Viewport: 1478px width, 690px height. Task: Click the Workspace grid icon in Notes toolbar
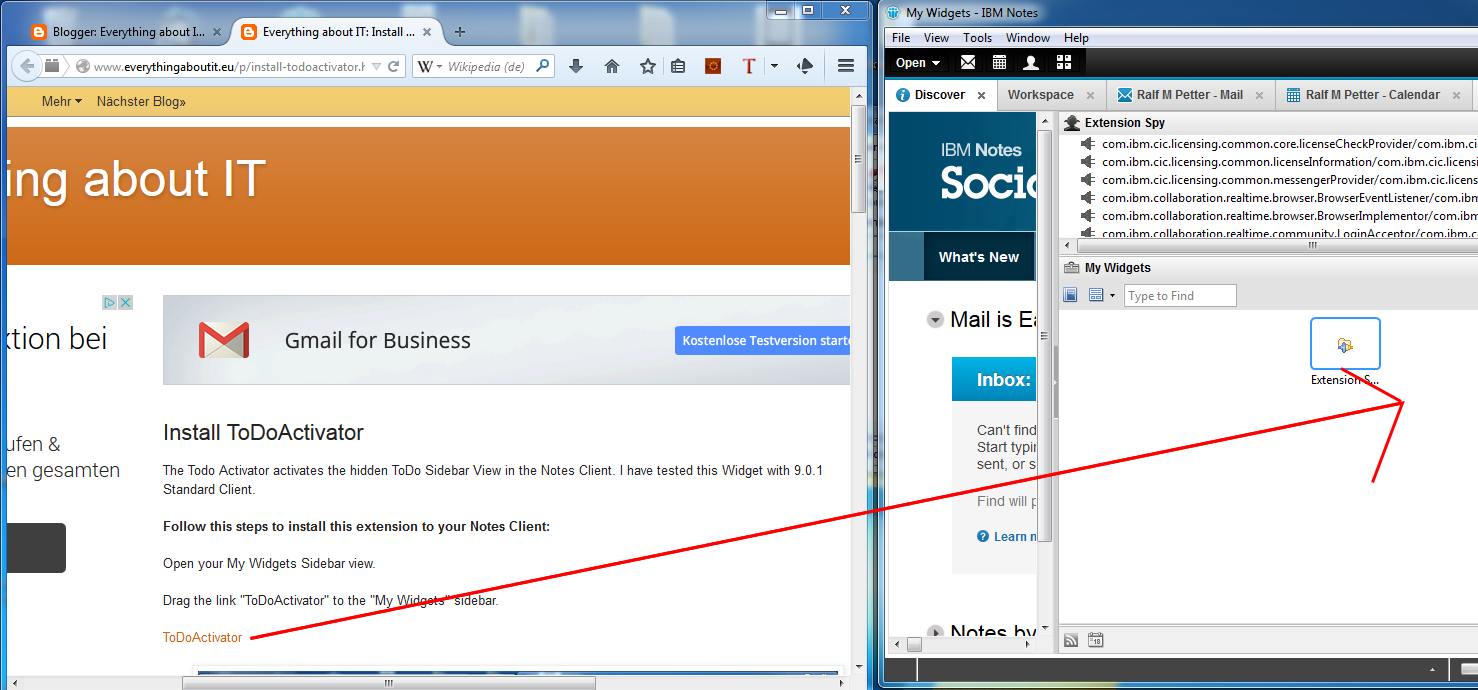coord(1063,63)
